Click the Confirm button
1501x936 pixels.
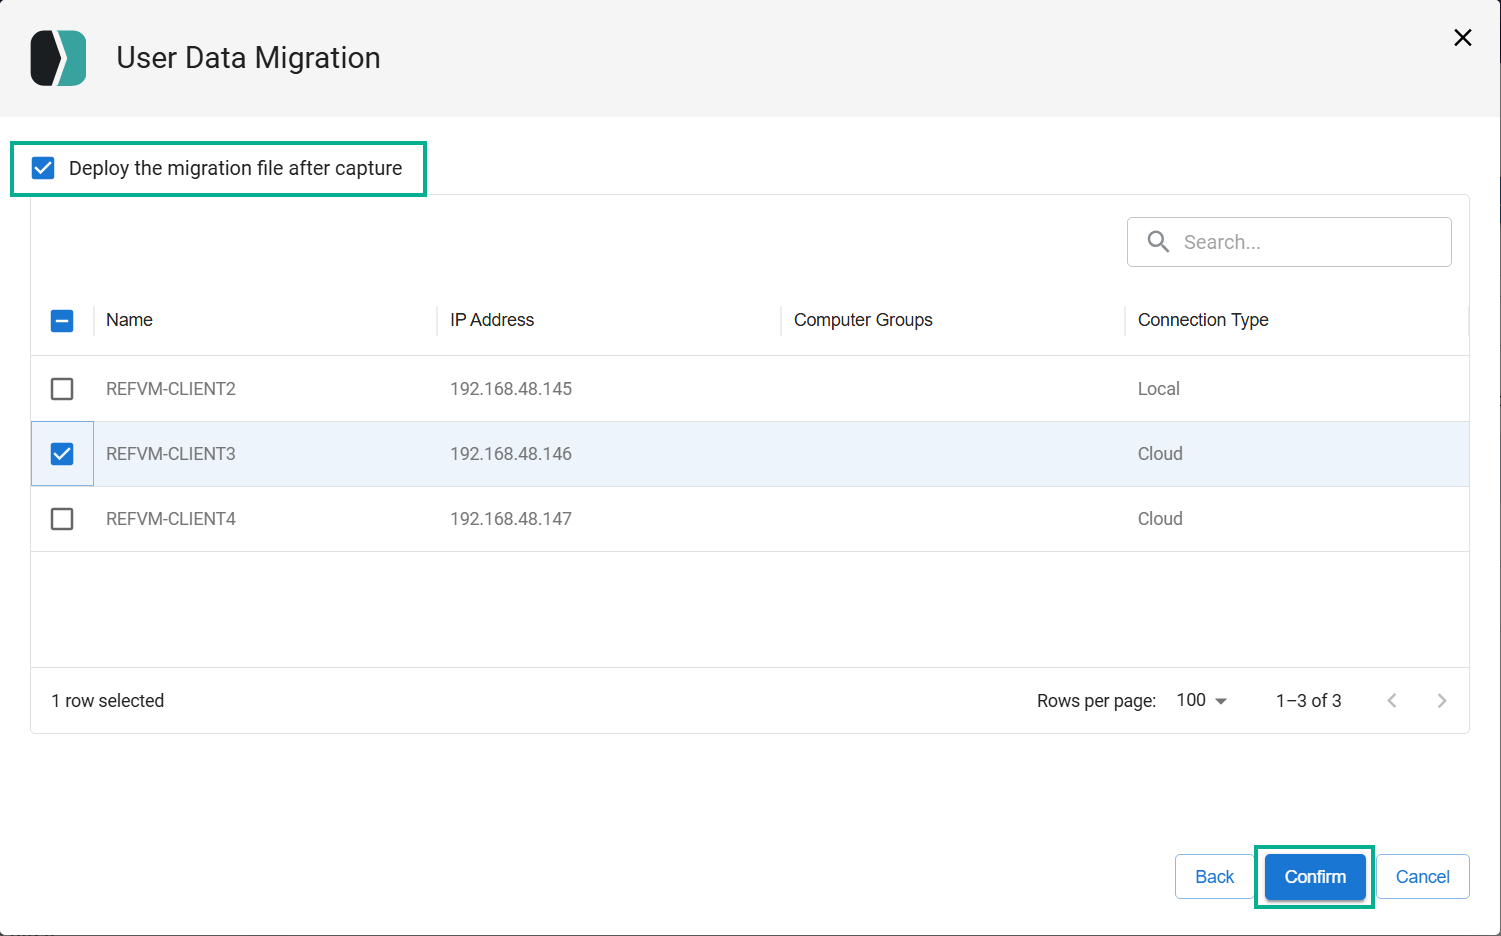tap(1315, 877)
